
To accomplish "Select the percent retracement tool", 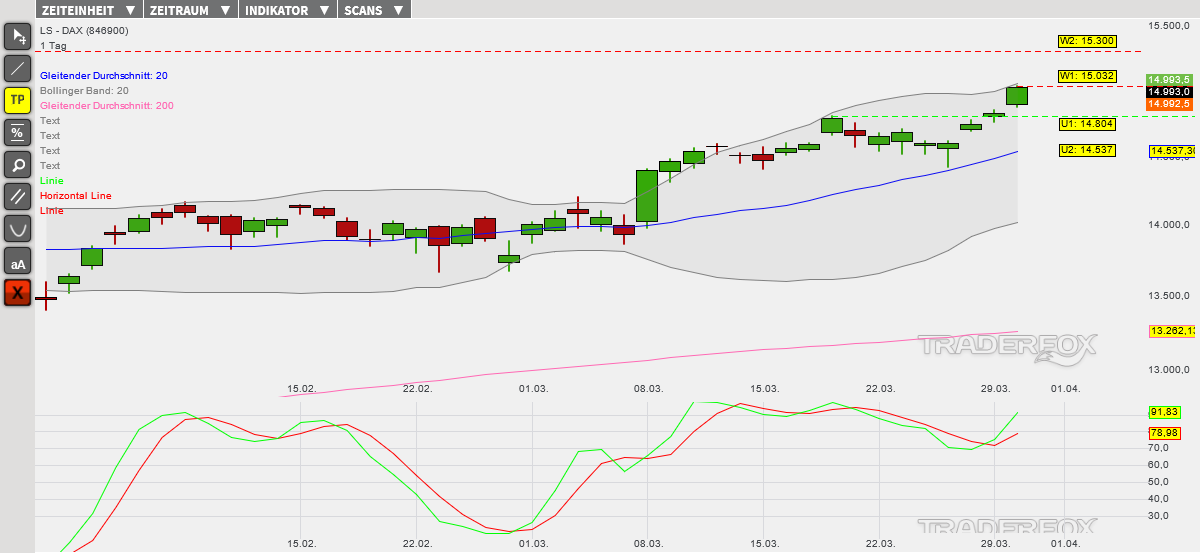I will coord(18,132).
